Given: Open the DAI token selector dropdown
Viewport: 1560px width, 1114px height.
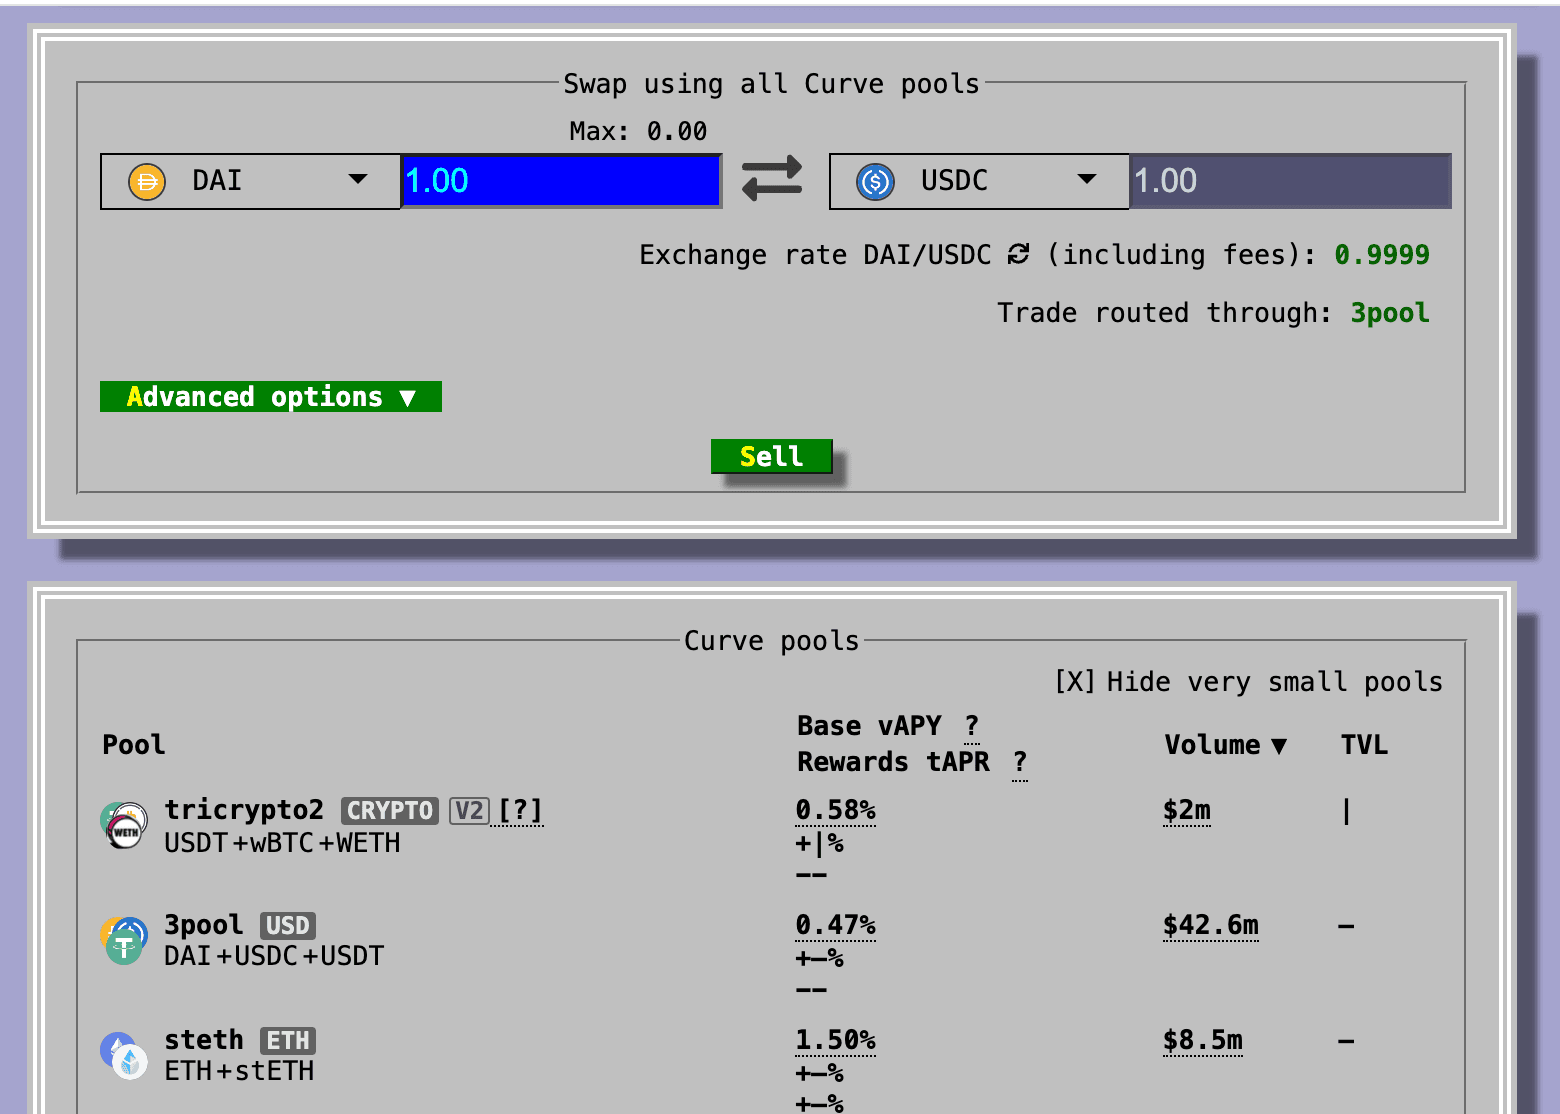Looking at the screenshot, I should click(357, 181).
